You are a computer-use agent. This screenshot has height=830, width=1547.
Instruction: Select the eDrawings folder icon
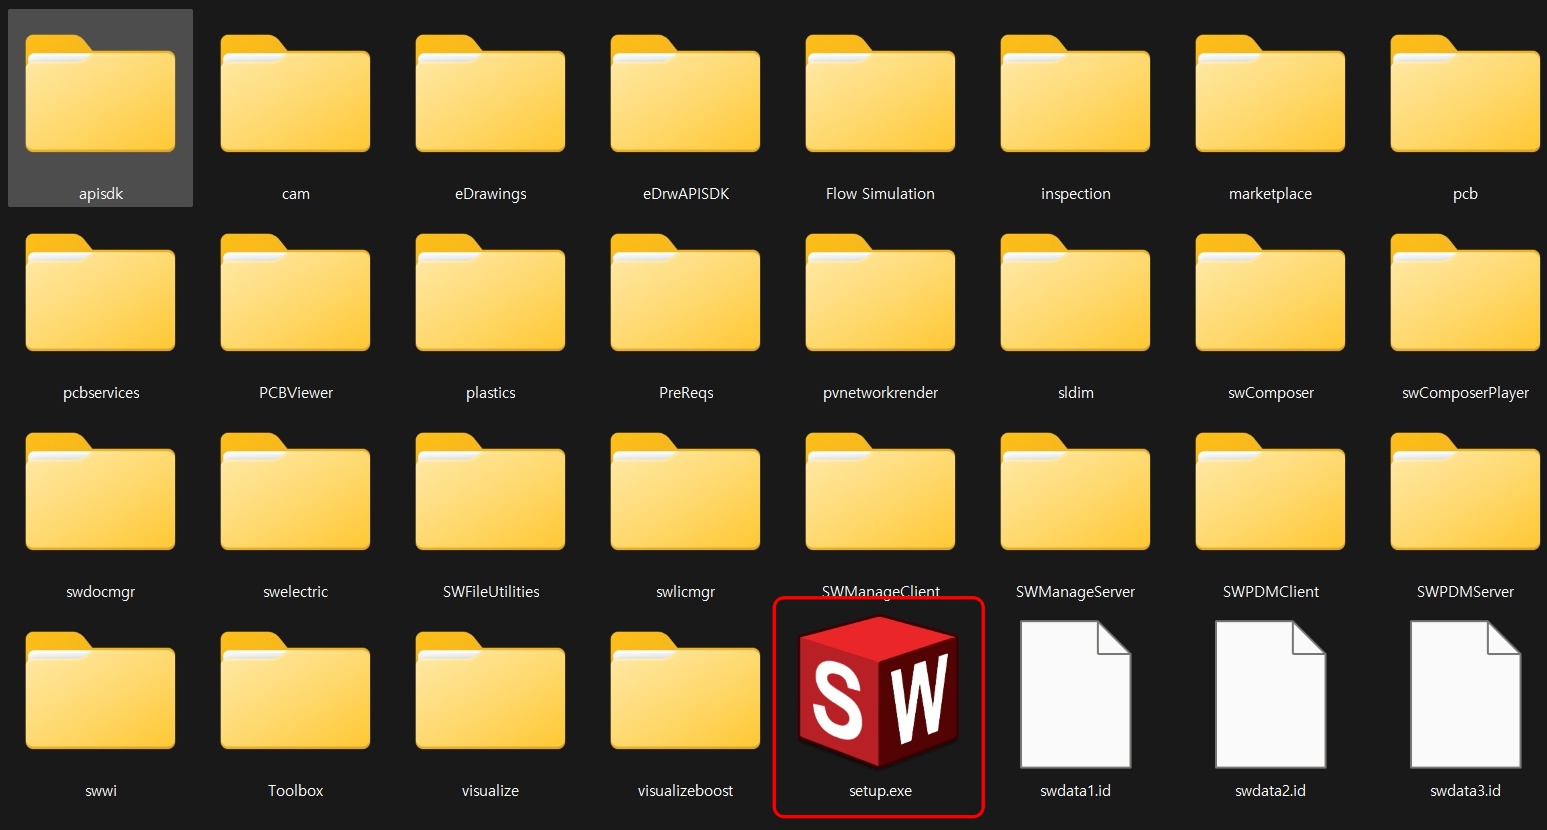pos(490,94)
